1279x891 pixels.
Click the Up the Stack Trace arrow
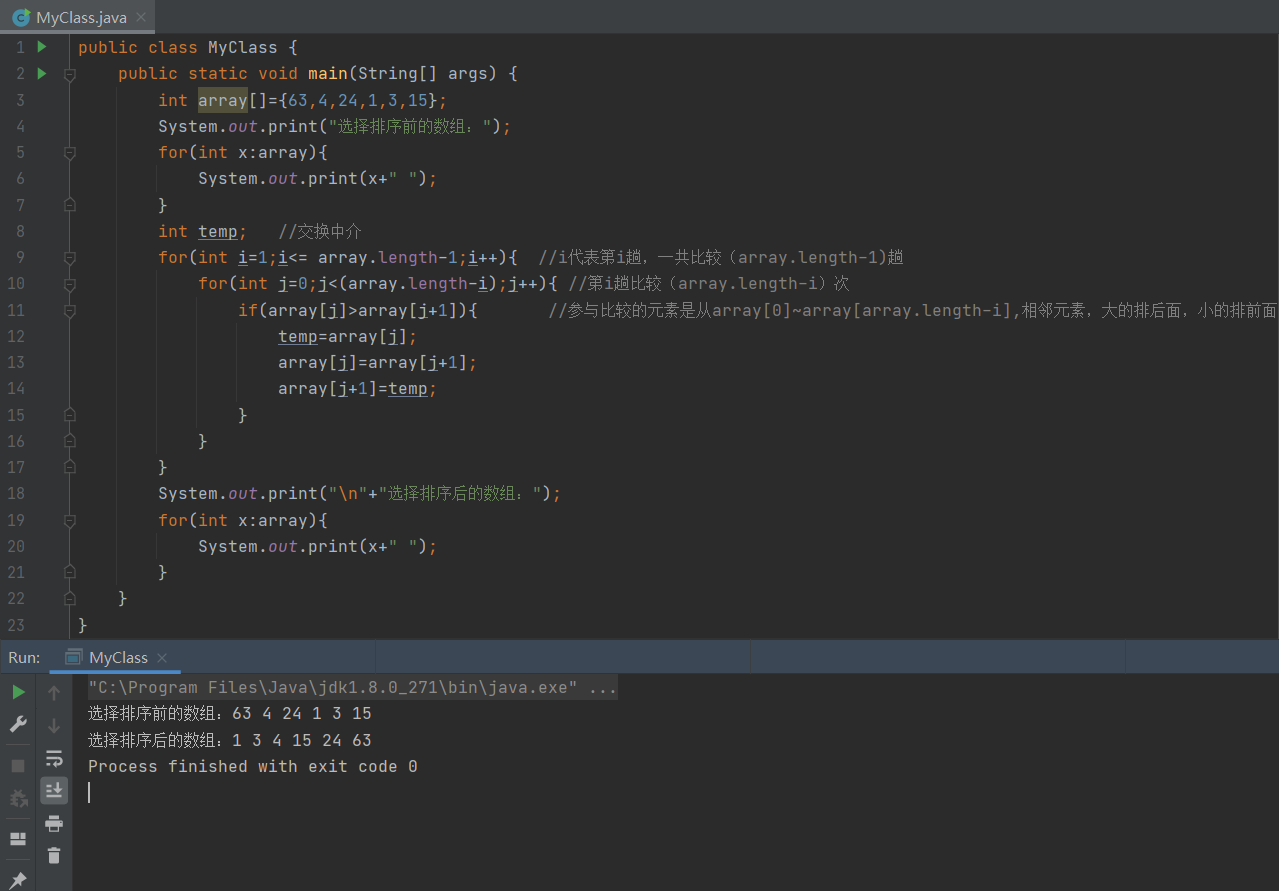(x=54, y=692)
